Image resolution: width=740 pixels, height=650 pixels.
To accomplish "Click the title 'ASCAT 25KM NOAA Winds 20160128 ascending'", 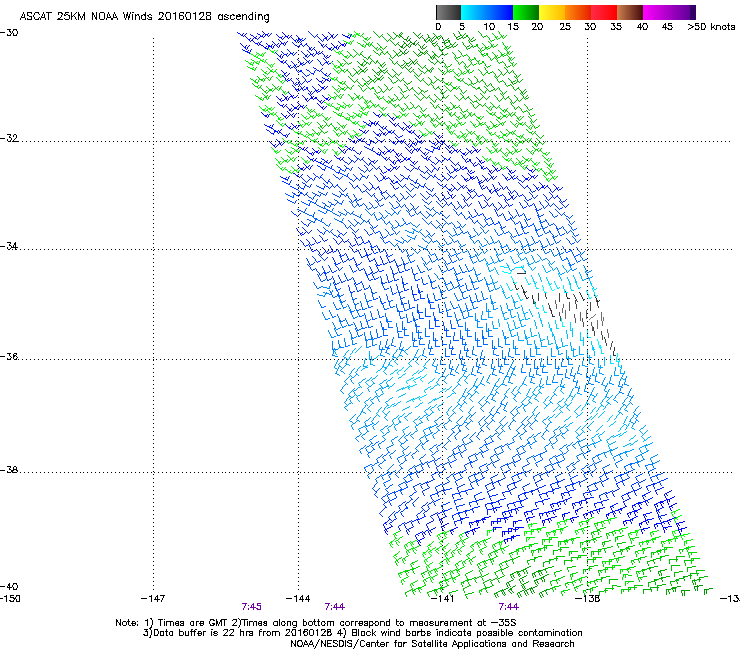I will point(144,17).
